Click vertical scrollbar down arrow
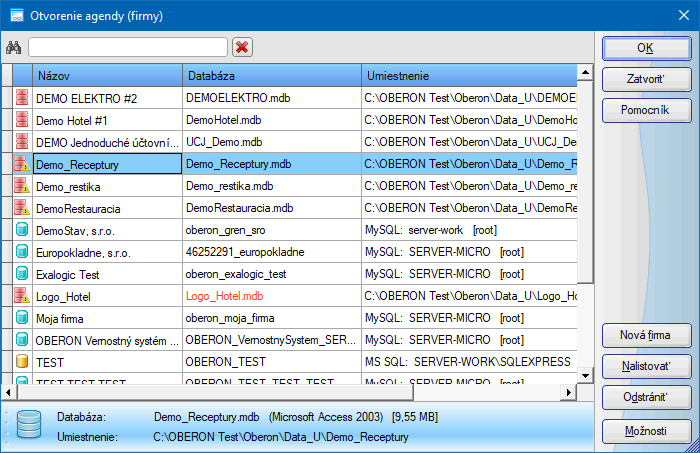The image size is (700, 453). (x=586, y=376)
